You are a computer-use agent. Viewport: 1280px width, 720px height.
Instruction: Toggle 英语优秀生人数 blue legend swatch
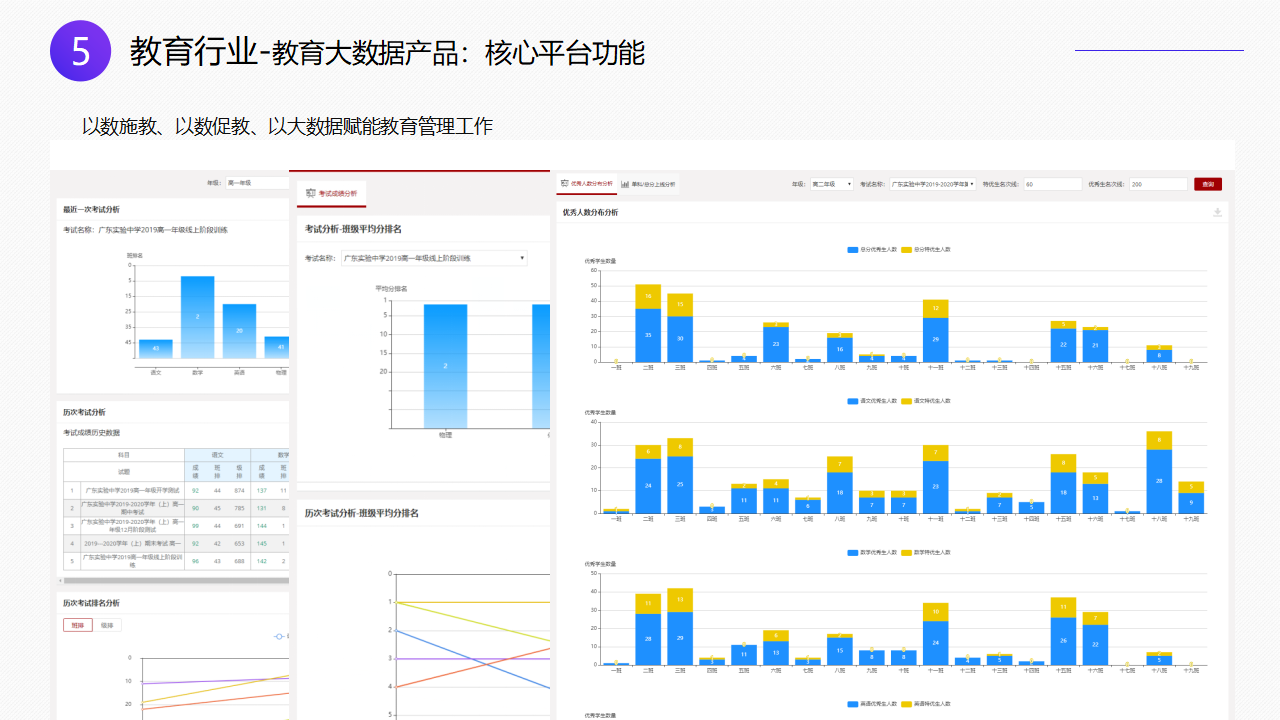852,705
